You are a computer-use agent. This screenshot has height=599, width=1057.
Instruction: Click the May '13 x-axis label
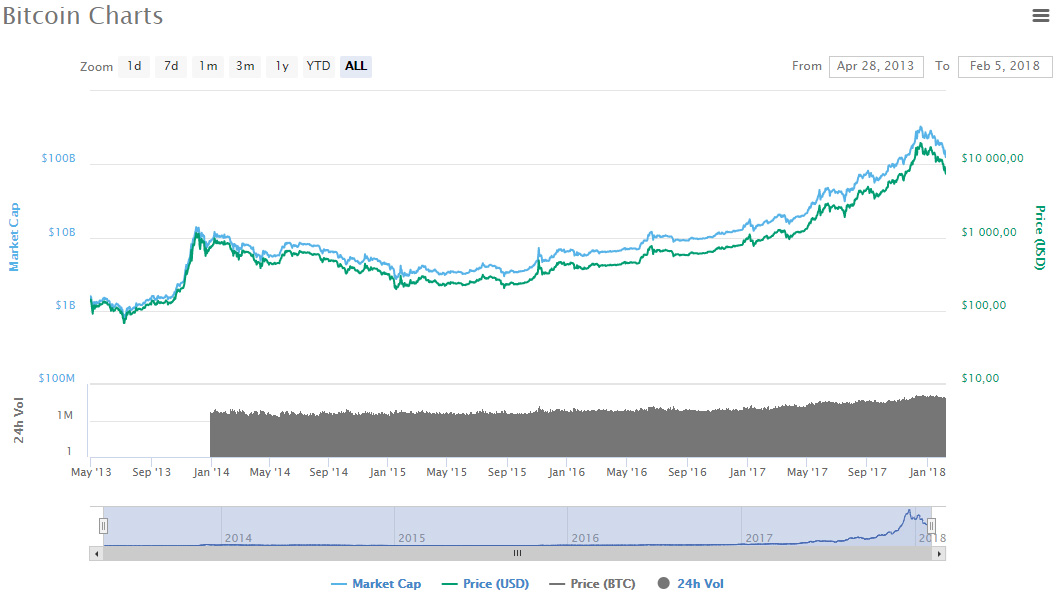tap(91, 472)
